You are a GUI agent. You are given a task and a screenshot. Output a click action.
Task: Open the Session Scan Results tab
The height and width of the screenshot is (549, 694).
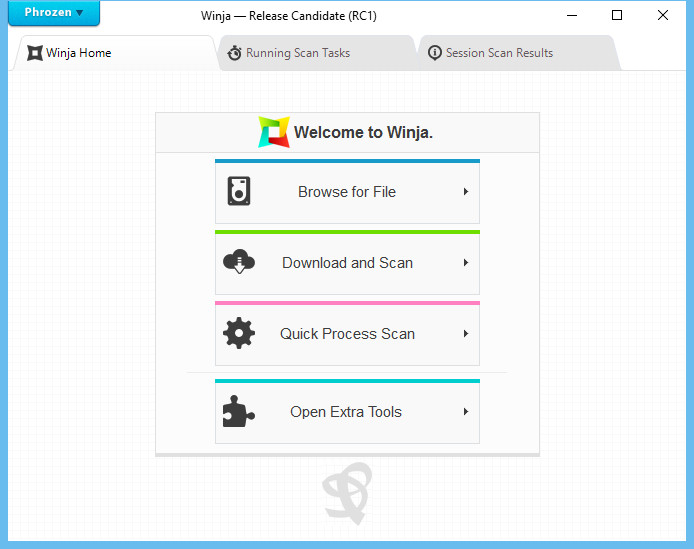pos(518,53)
